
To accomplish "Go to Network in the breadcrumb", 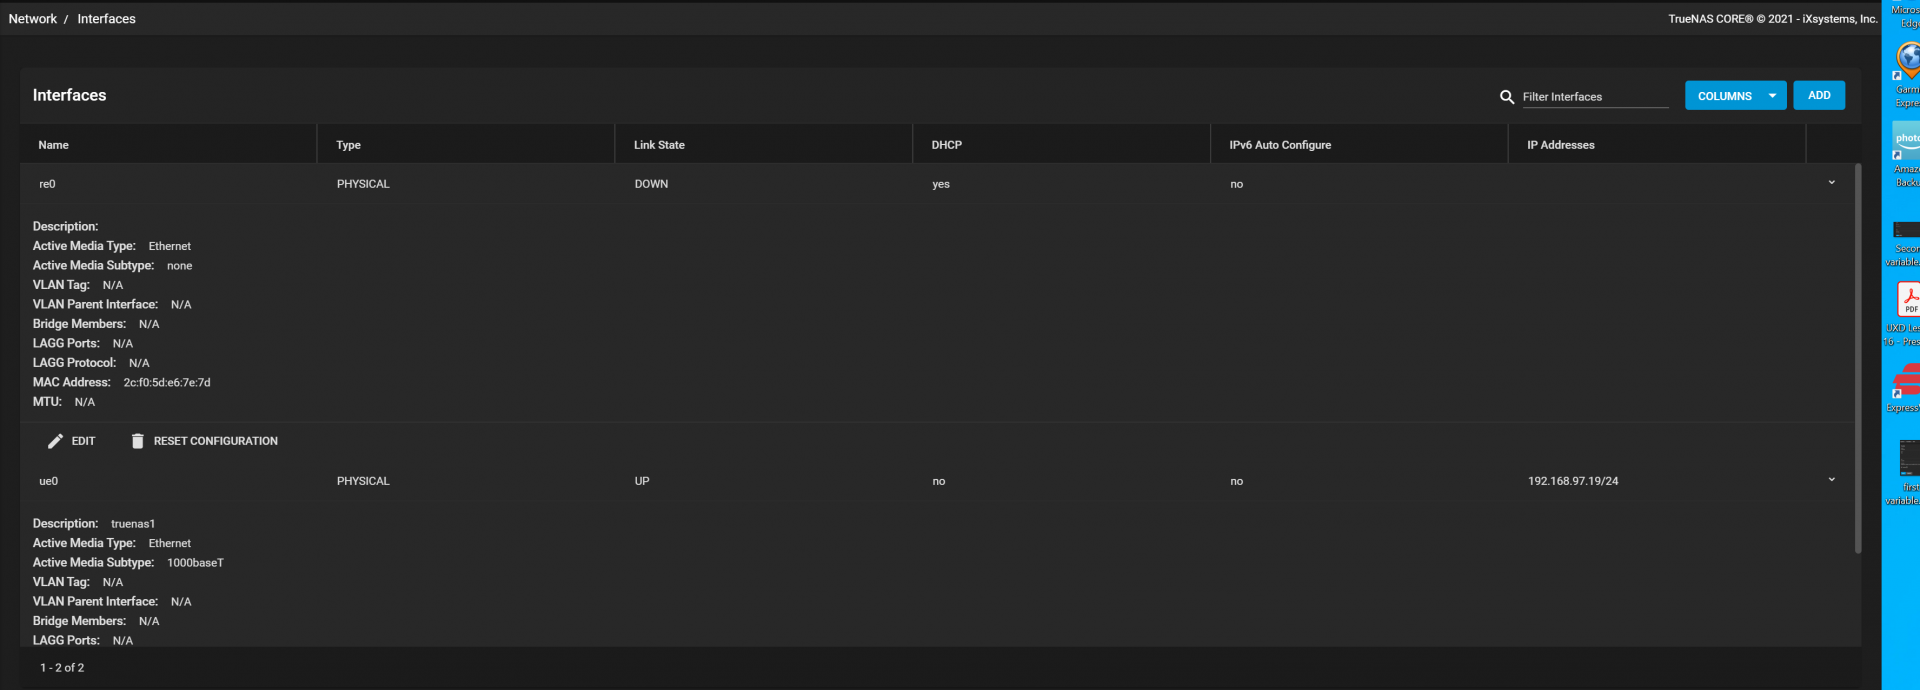I will pos(33,19).
